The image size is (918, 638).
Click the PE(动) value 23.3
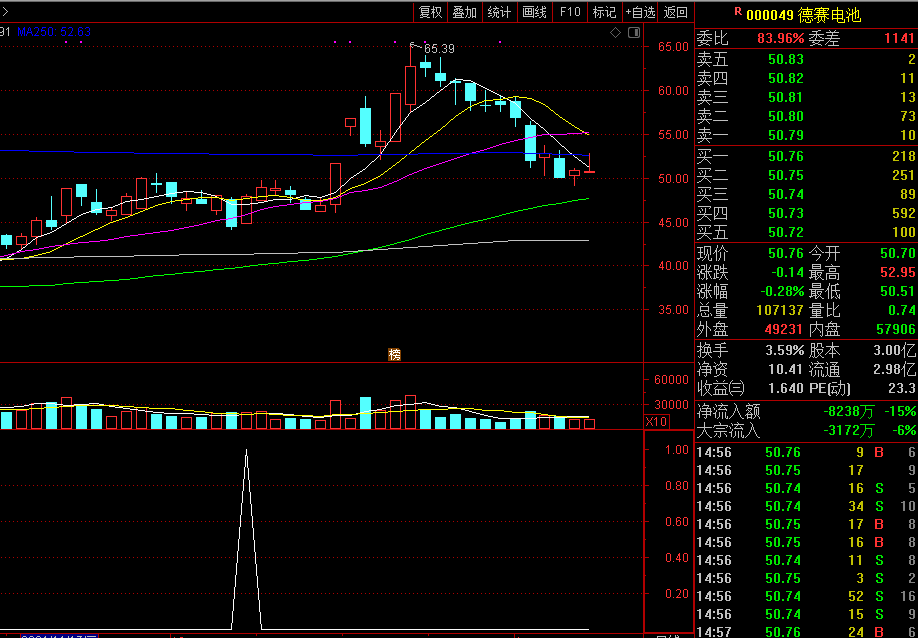pyautogui.click(x=902, y=388)
